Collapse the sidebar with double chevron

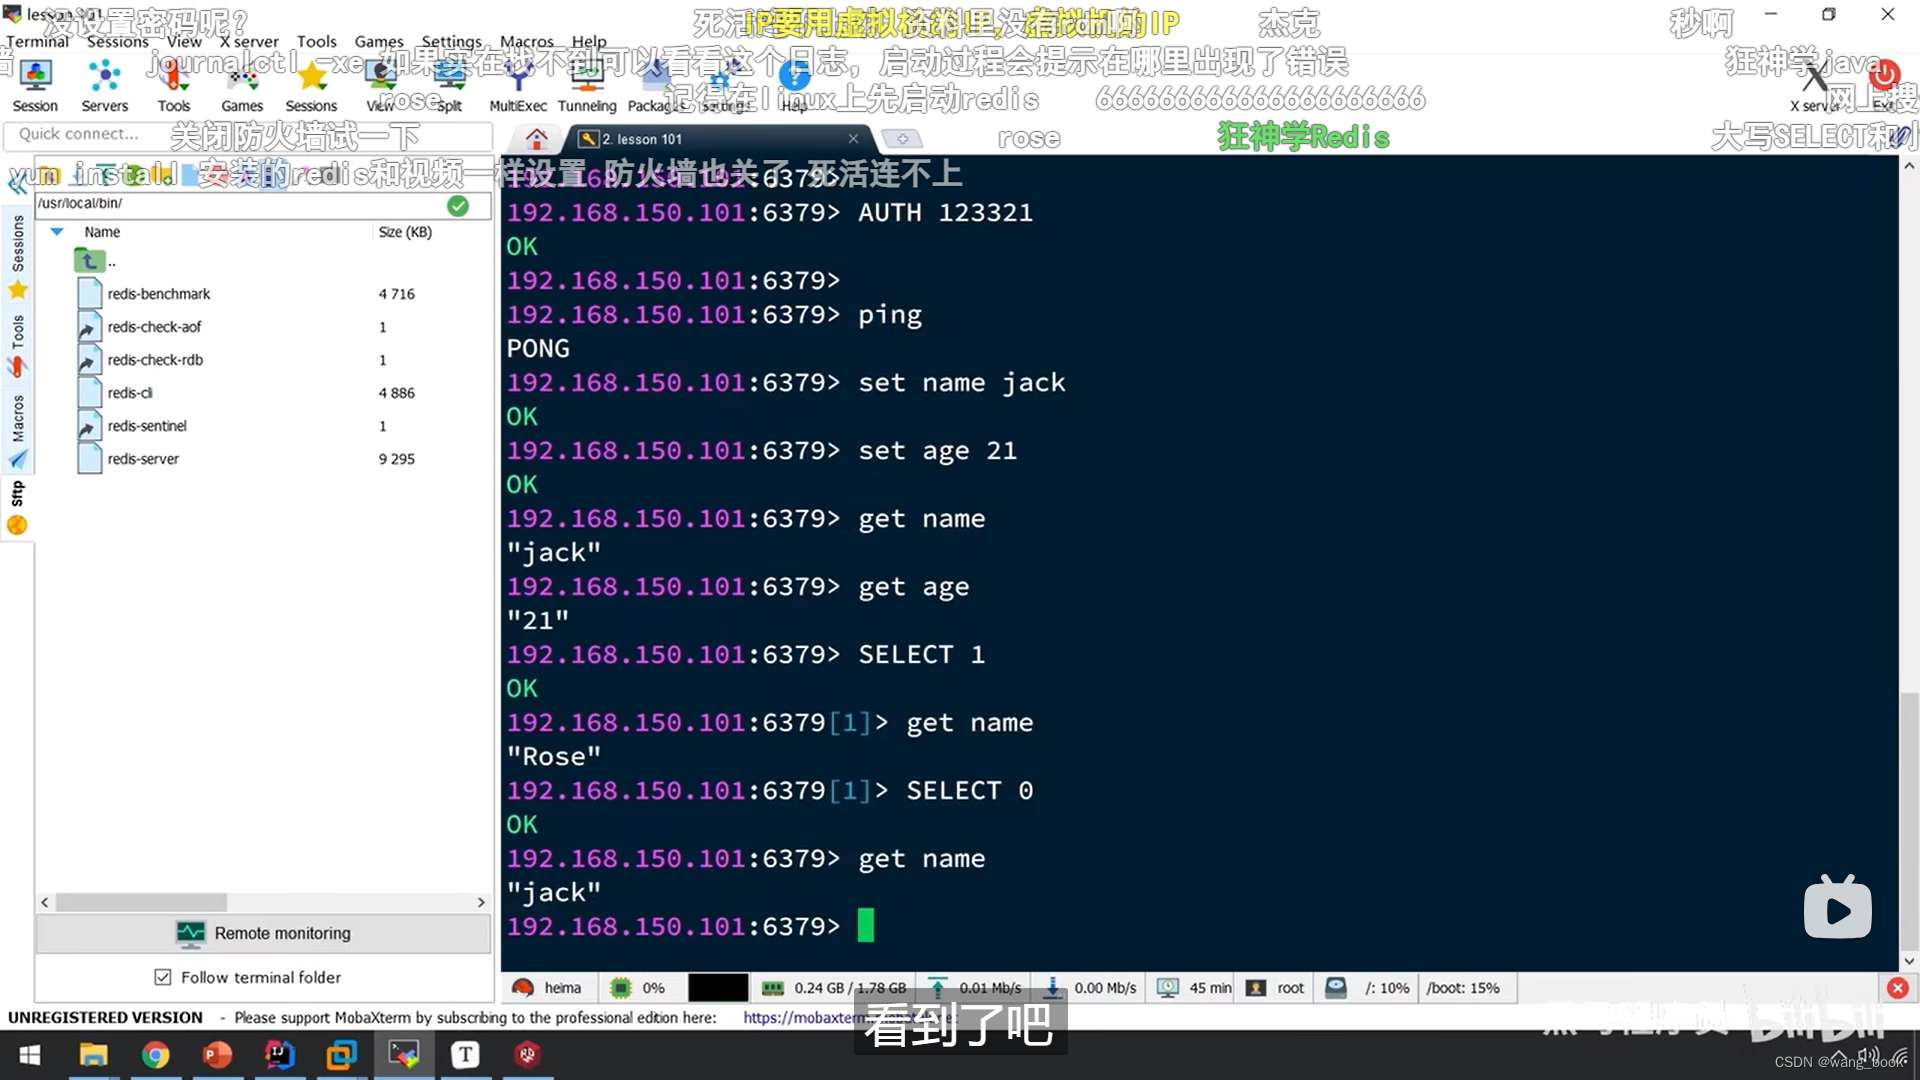click(17, 183)
